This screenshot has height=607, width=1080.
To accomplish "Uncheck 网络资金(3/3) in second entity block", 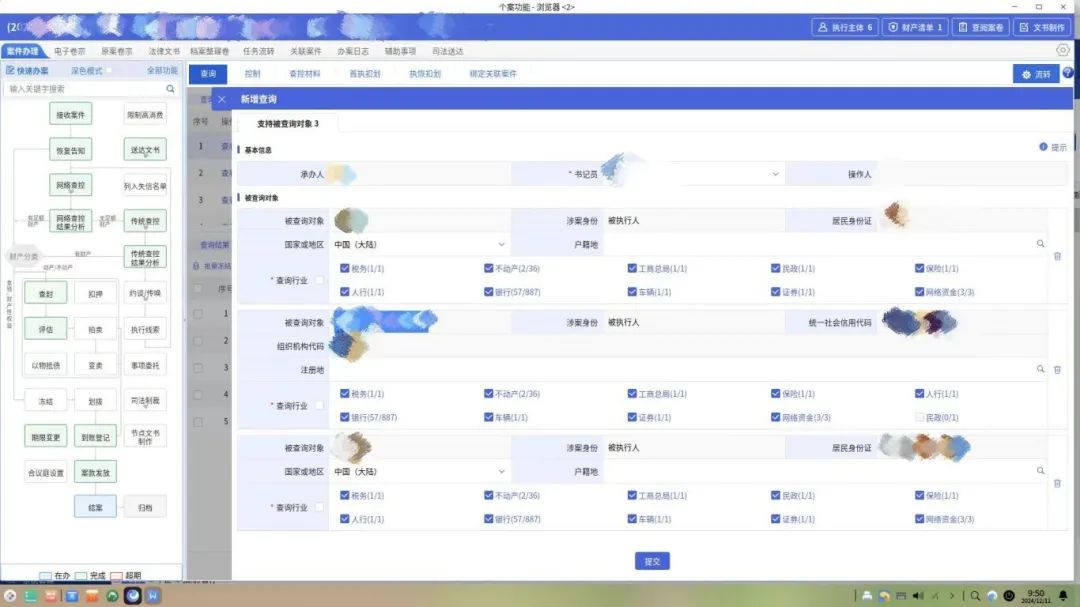I will tap(776, 417).
